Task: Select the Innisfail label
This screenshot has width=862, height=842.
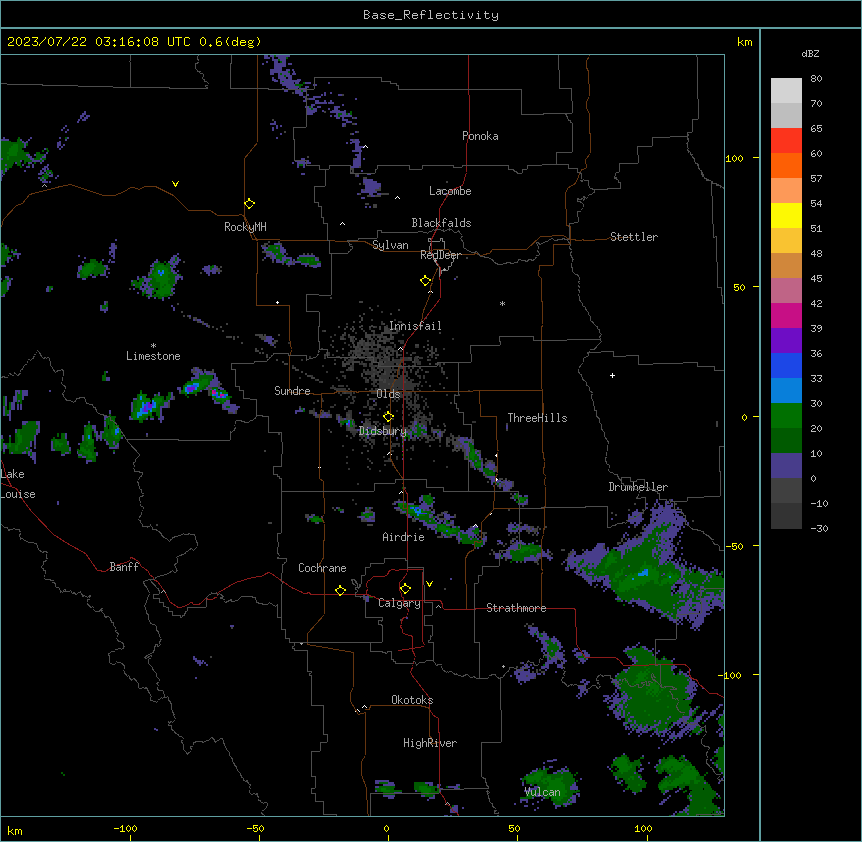Action: pos(415,326)
